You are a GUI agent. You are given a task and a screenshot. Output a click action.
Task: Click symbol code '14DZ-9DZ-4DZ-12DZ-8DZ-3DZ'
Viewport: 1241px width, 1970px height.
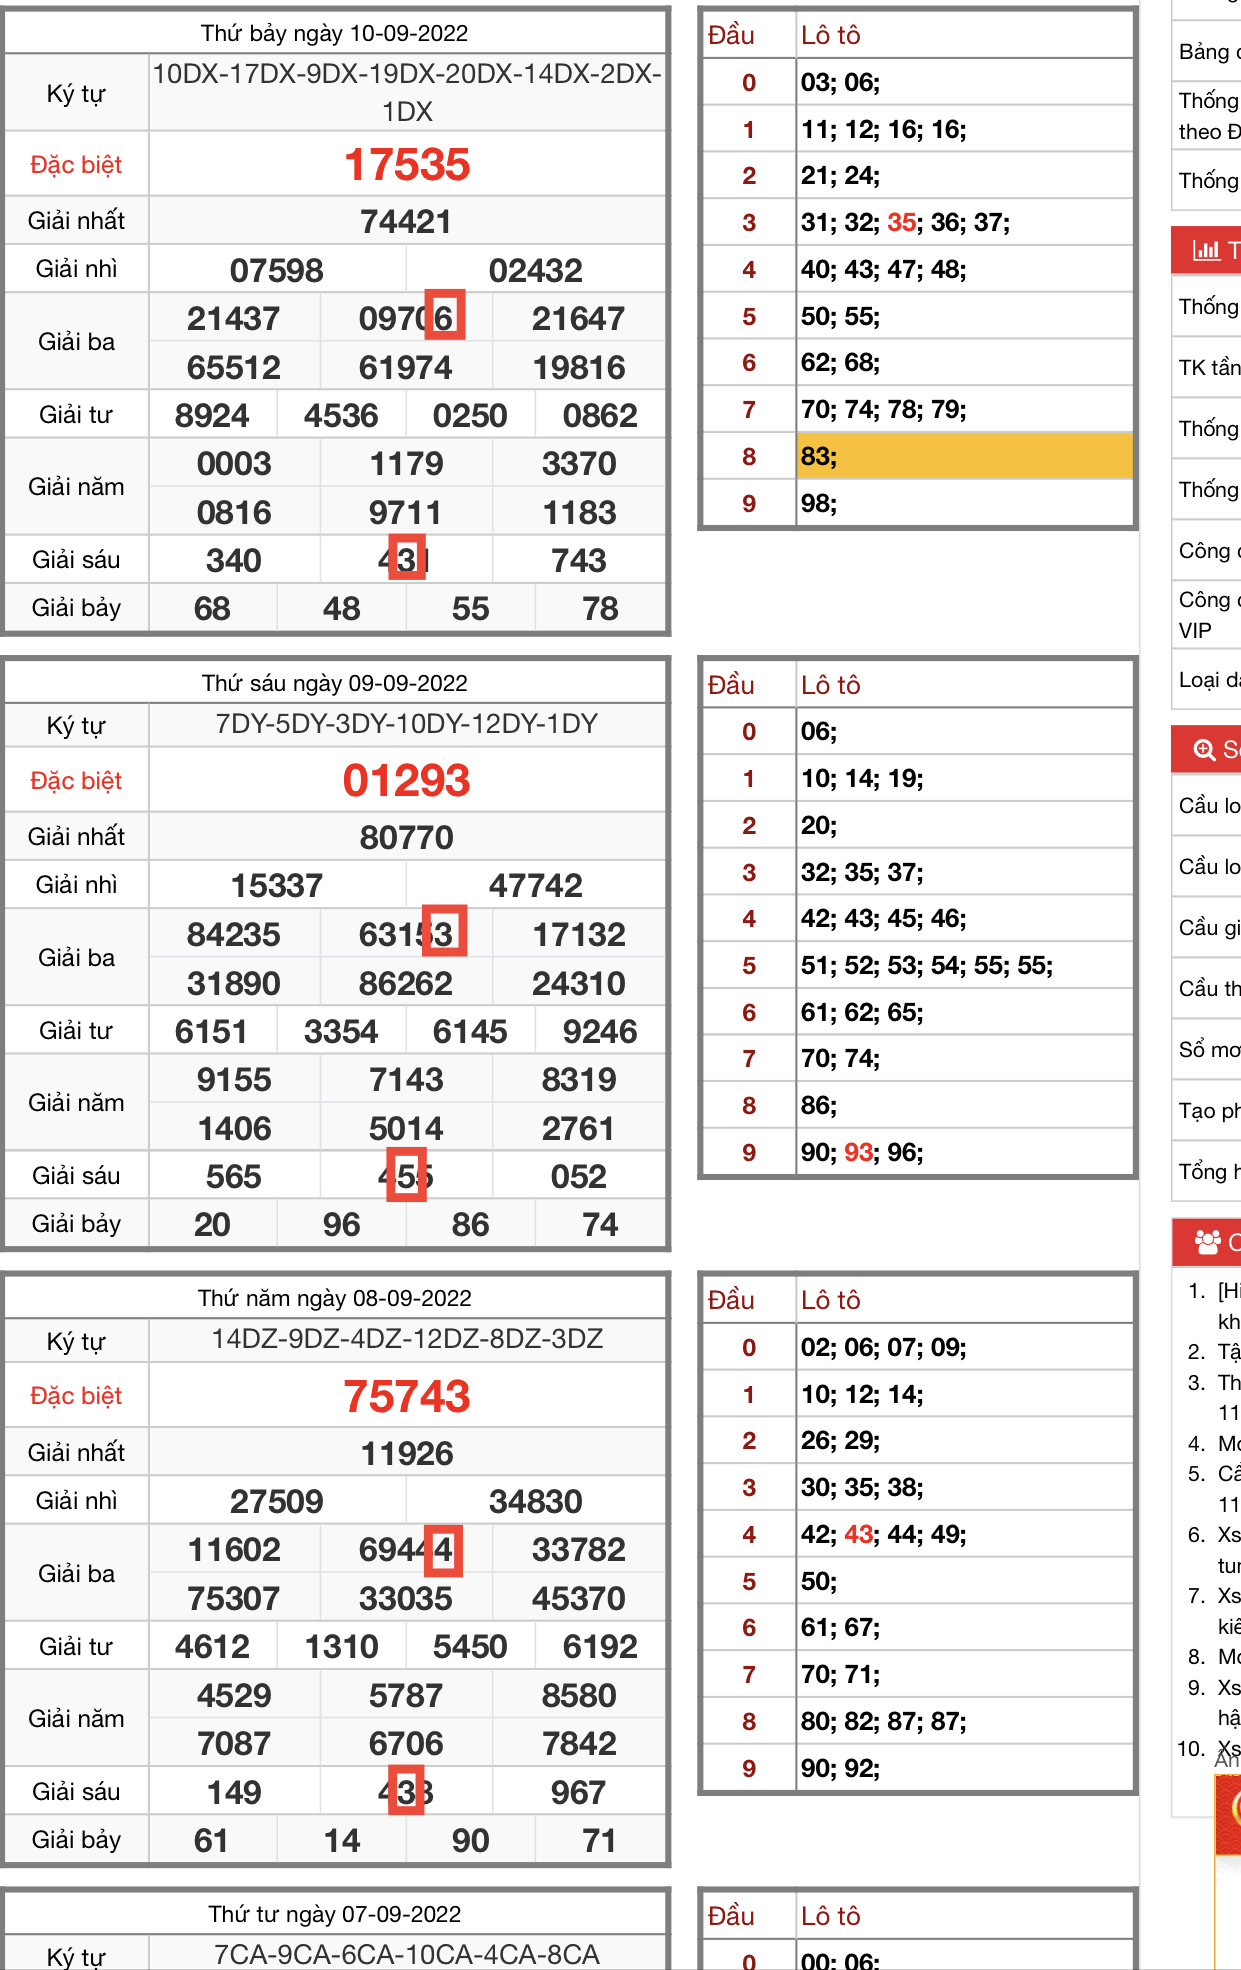point(407,1339)
